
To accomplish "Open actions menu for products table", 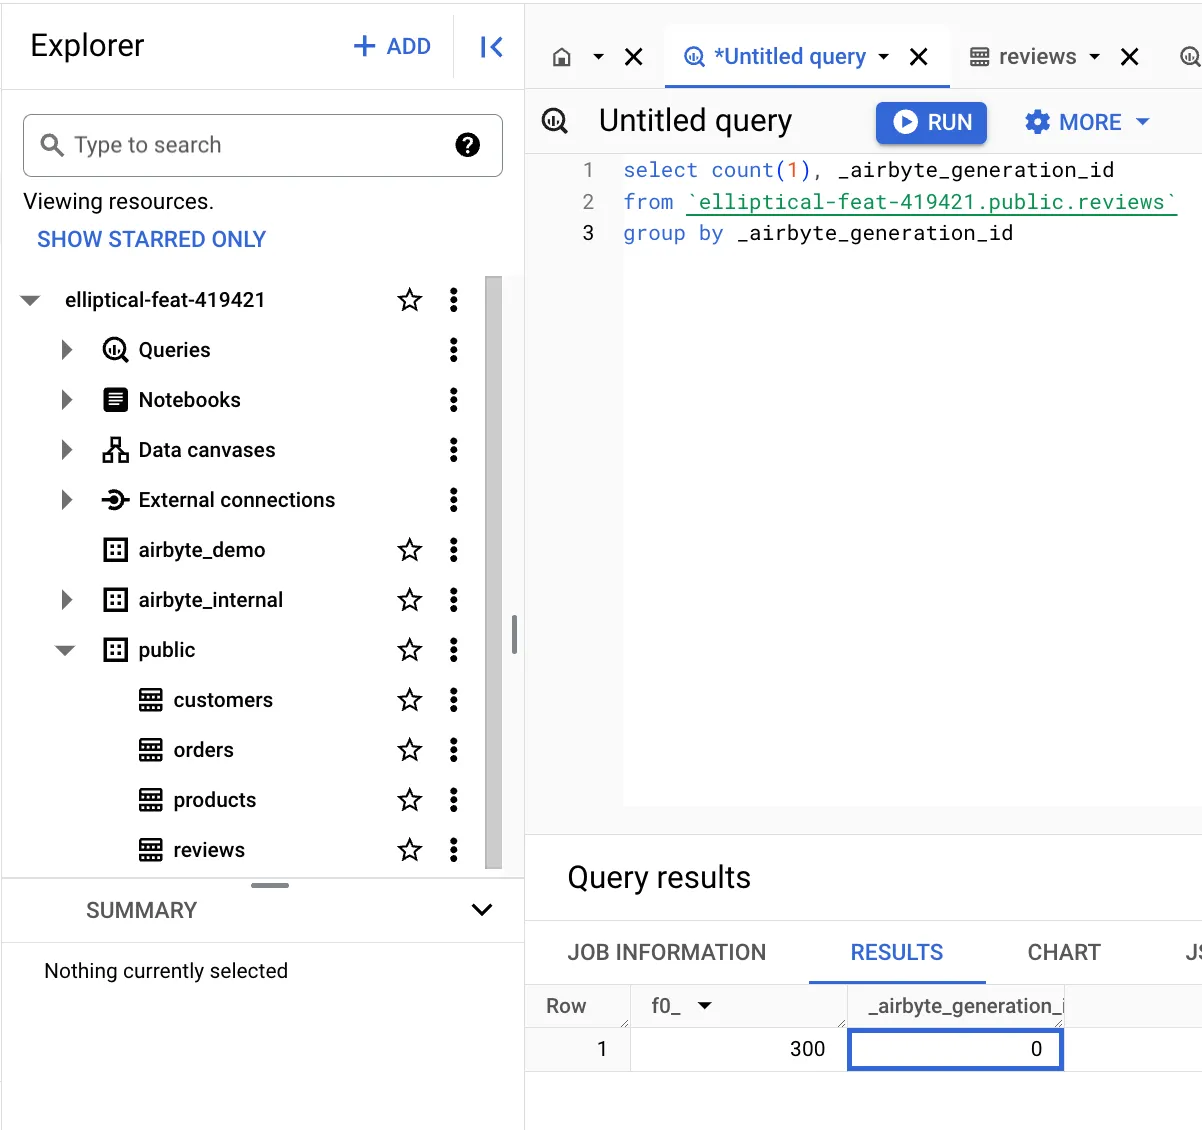I will 454,800.
